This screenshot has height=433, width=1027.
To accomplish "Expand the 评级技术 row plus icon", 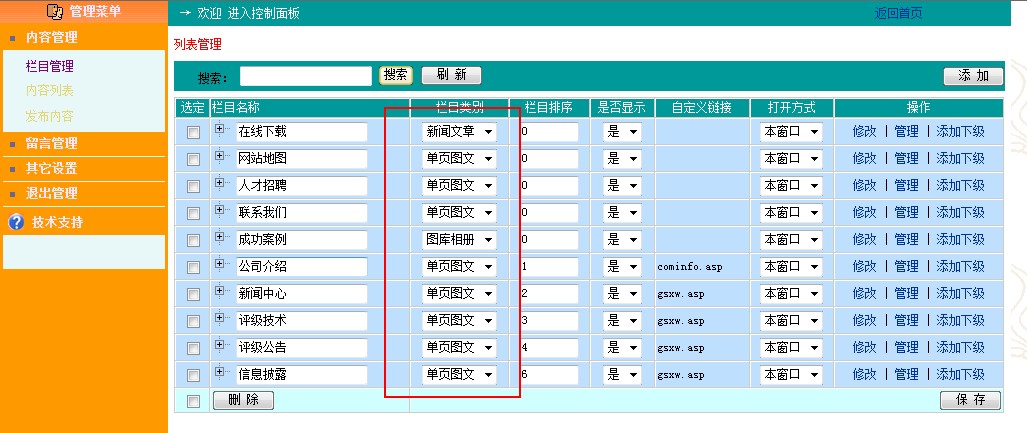I will [219, 318].
